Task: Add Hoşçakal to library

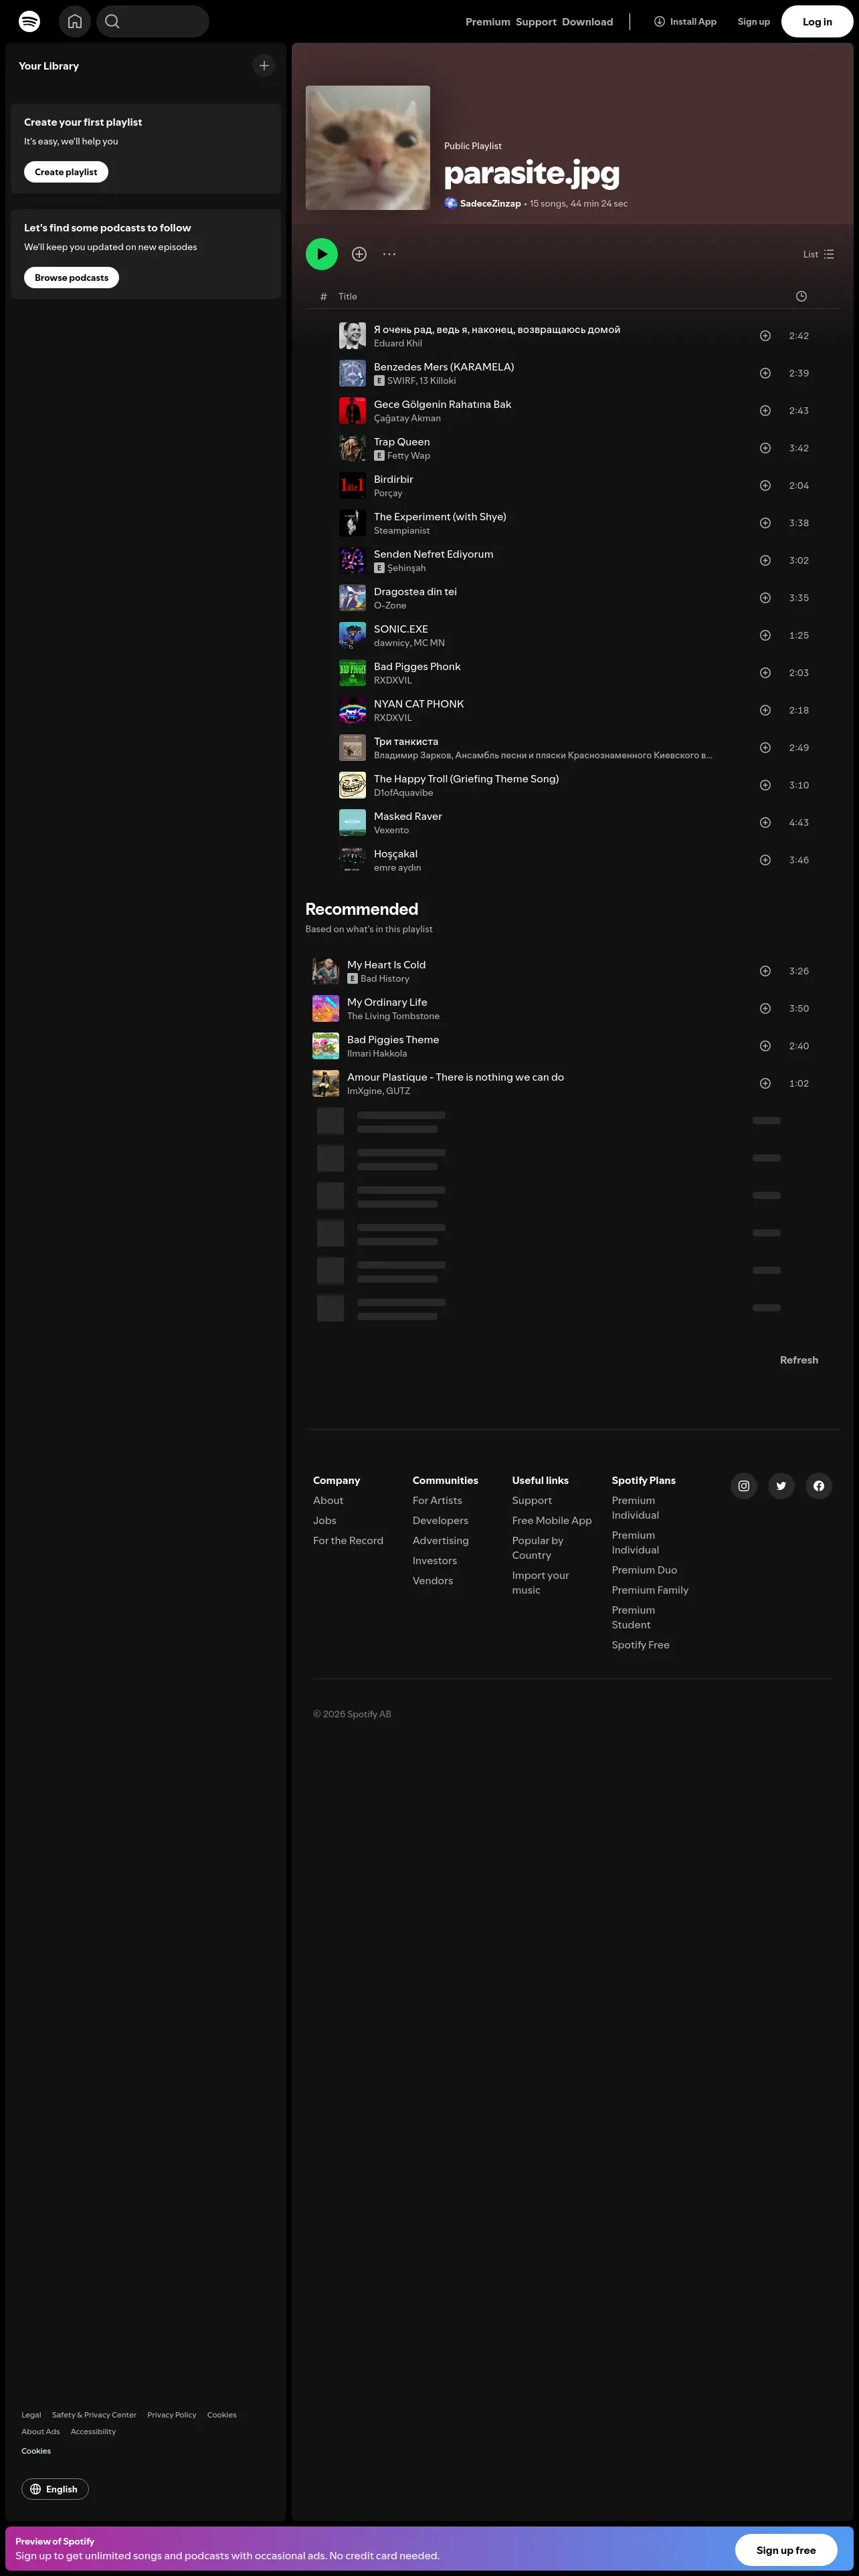Action: tap(765, 861)
